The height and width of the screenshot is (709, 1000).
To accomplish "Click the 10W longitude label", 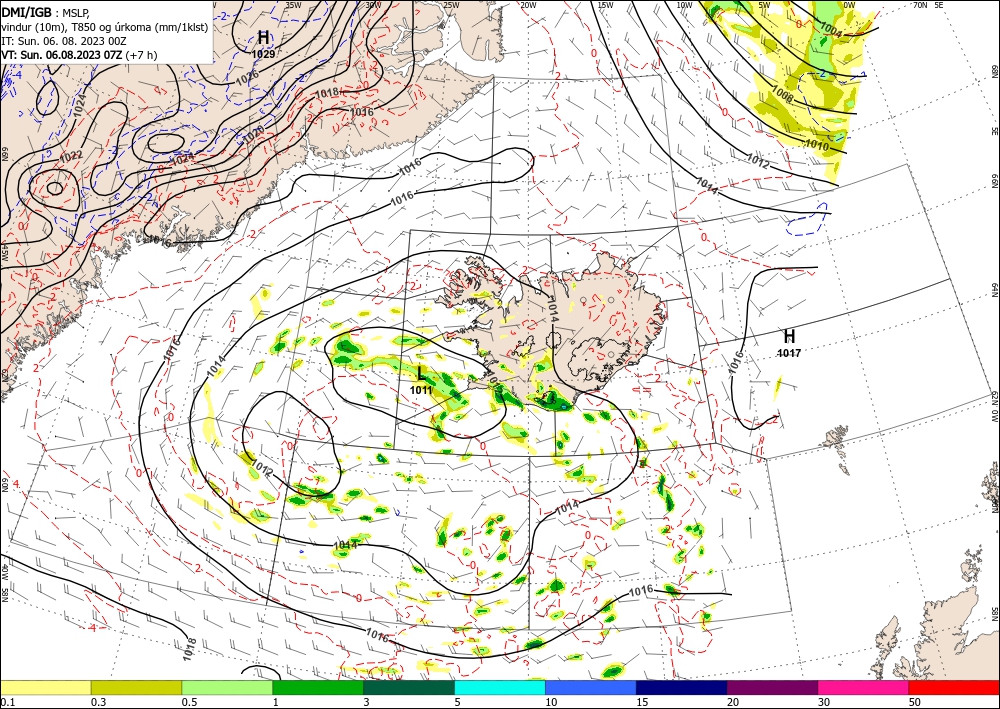I will point(684,5).
